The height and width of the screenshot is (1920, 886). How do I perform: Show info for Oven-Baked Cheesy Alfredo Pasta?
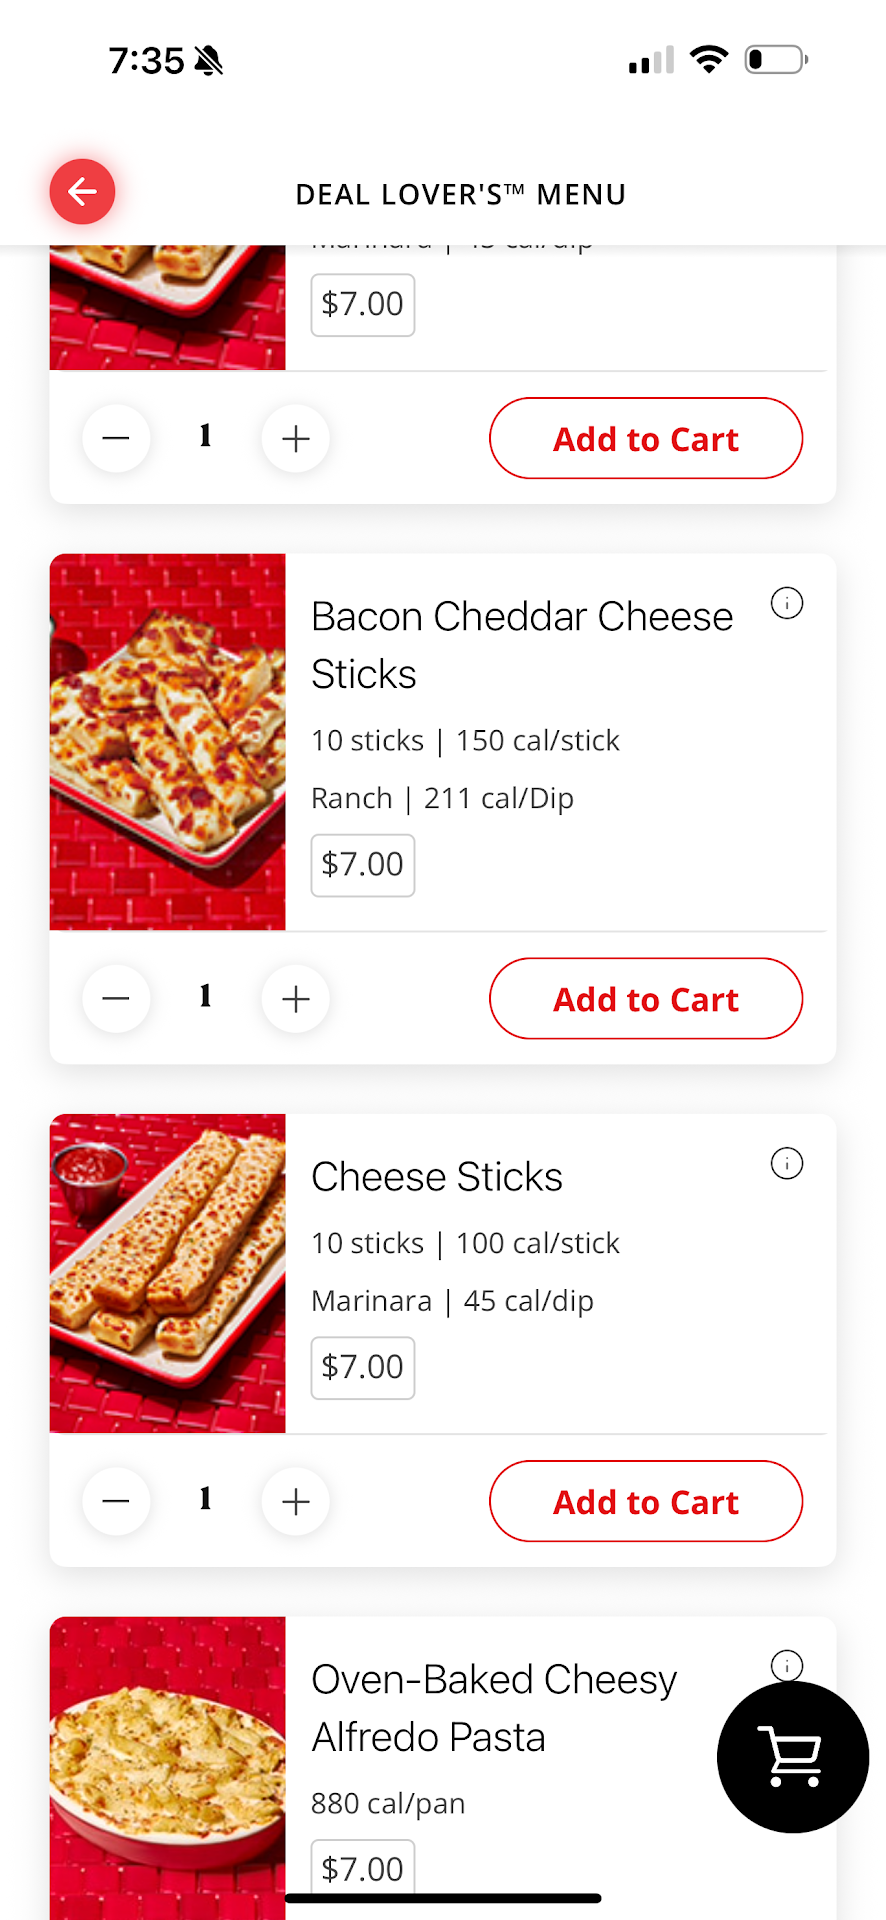coord(787,1665)
